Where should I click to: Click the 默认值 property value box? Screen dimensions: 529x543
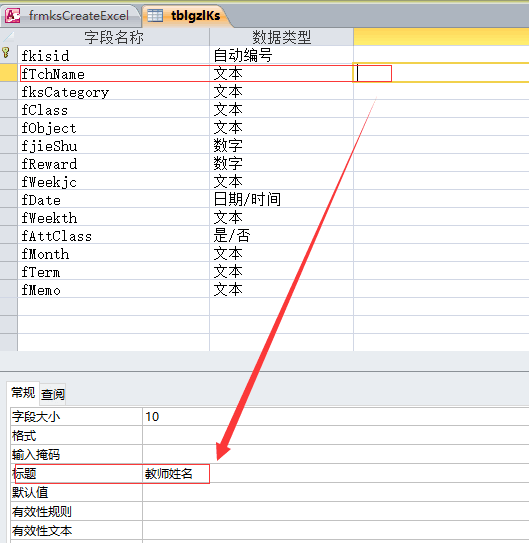coord(335,492)
